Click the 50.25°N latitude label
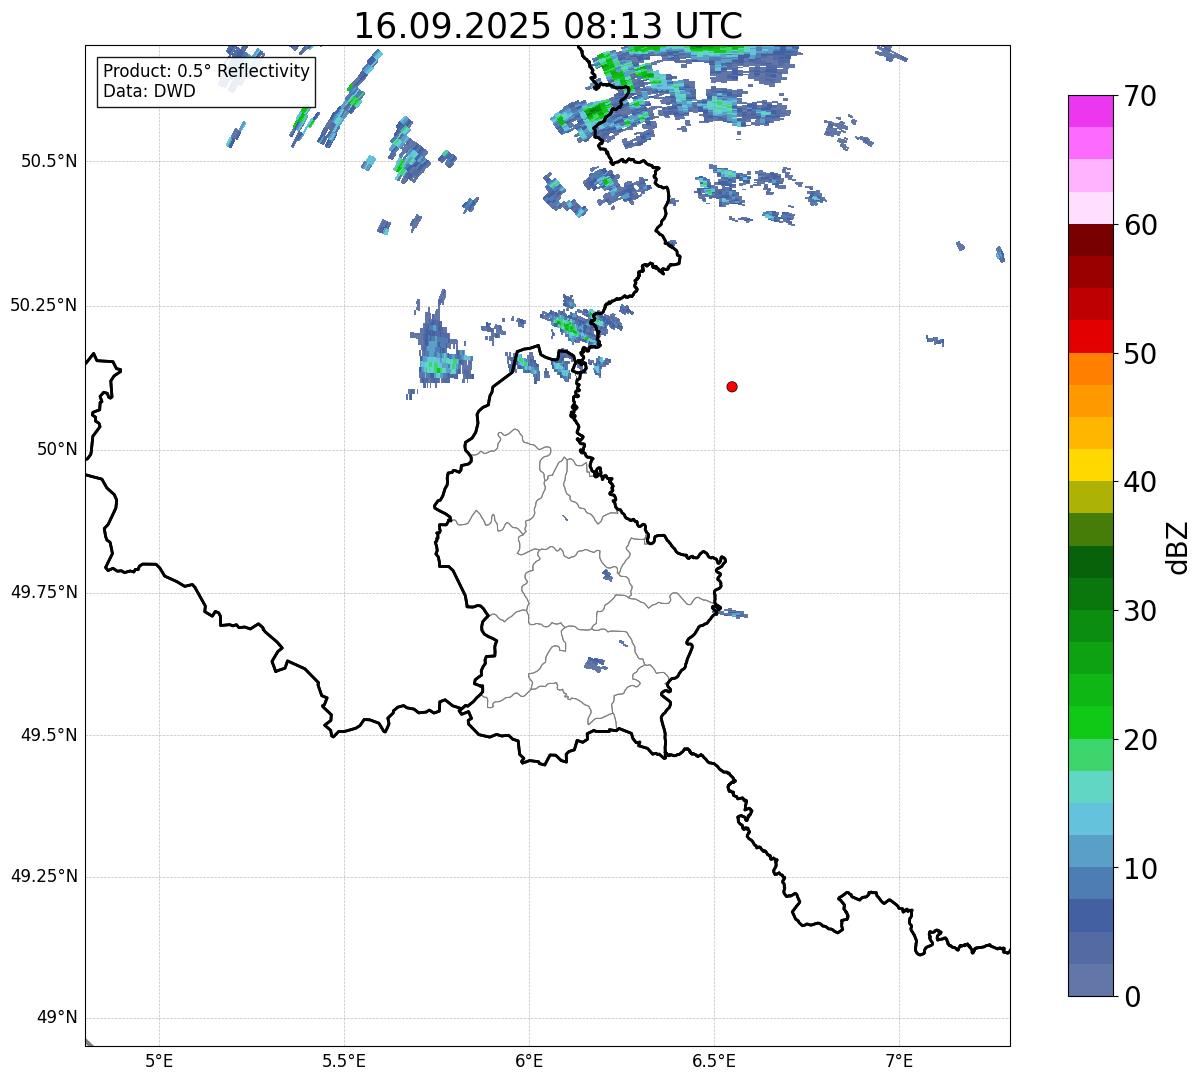This screenshot has height=1081, width=1202. (x=43, y=305)
